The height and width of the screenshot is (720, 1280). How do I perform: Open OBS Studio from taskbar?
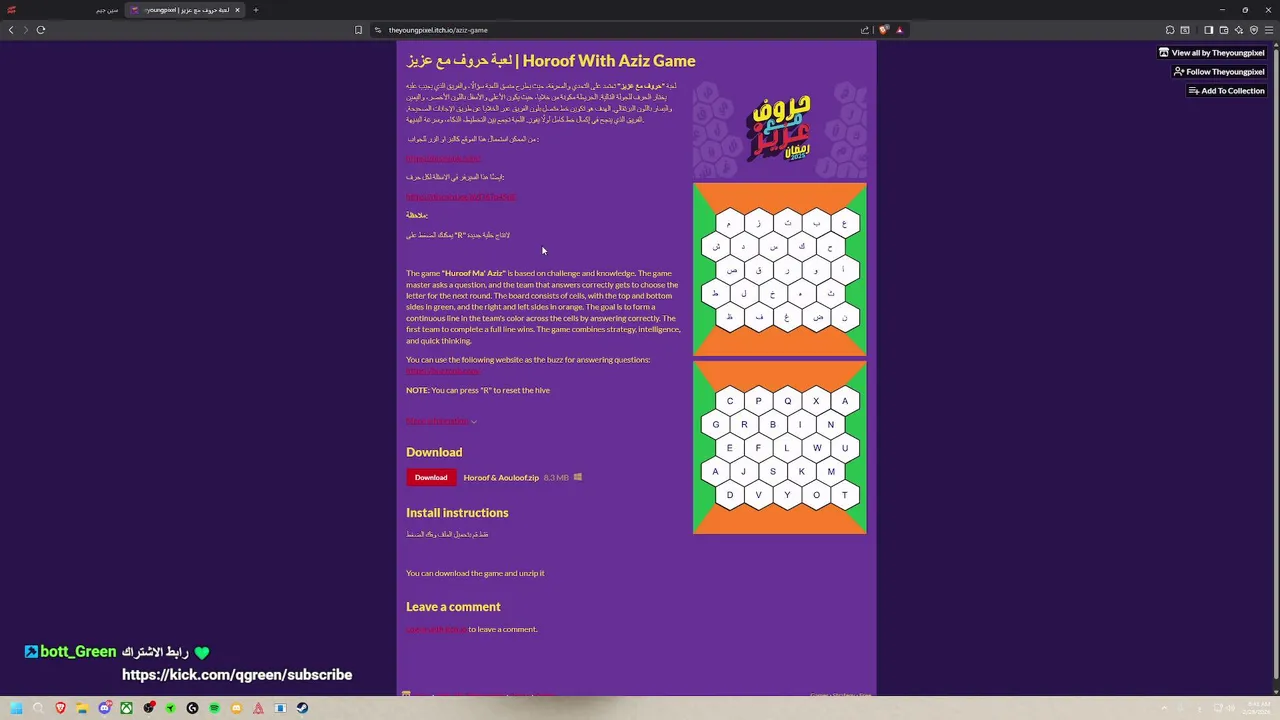pyautogui.click(x=148, y=708)
